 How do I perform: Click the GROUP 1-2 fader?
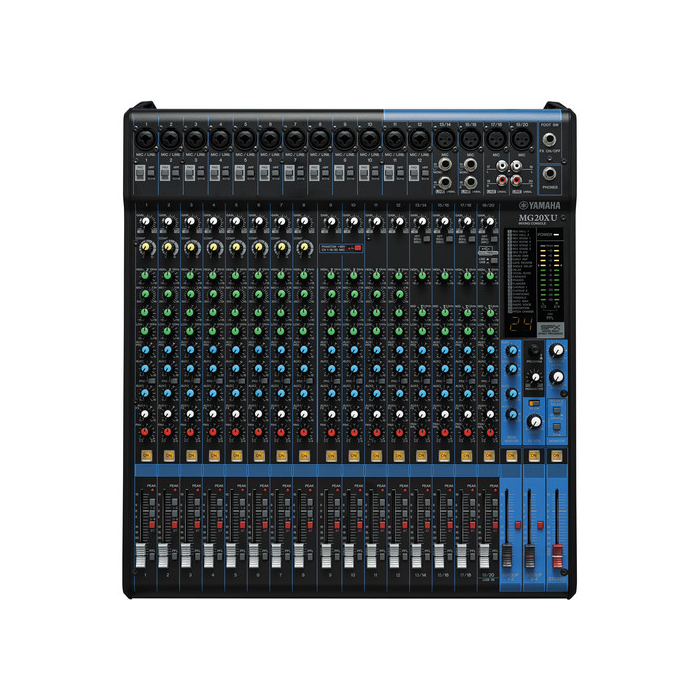507,555
